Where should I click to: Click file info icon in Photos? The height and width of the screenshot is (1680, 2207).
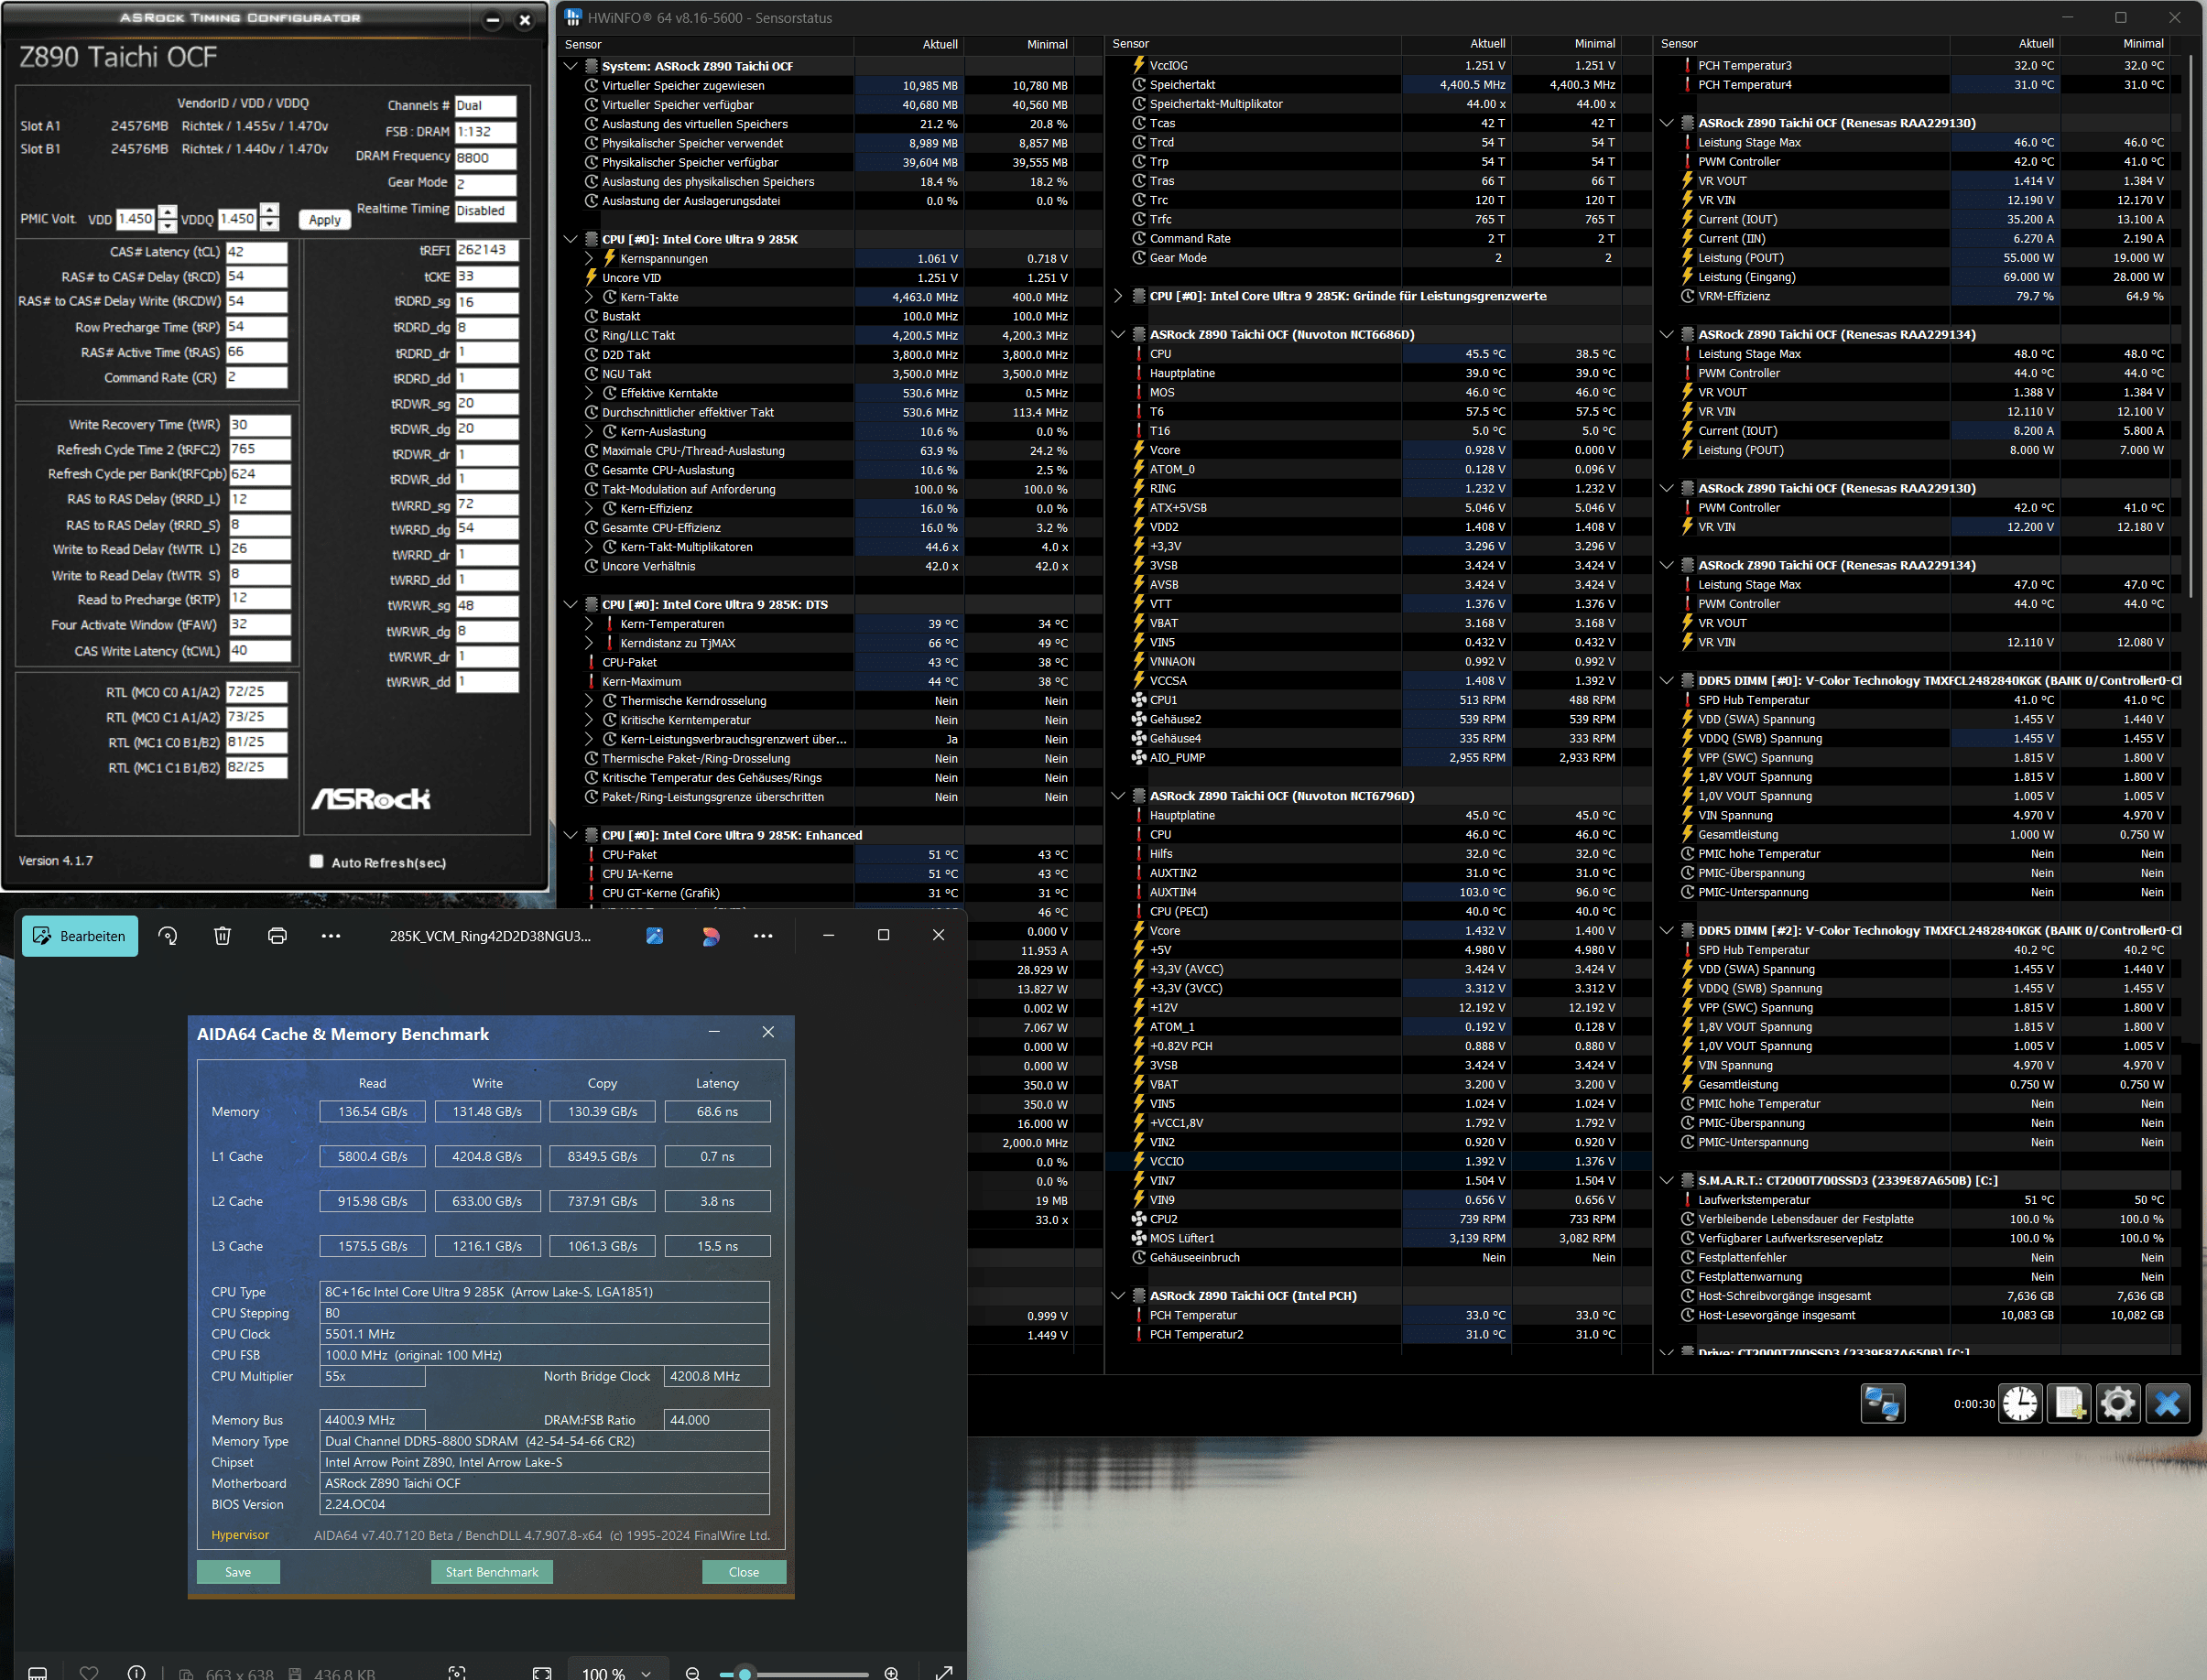click(136, 1672)
